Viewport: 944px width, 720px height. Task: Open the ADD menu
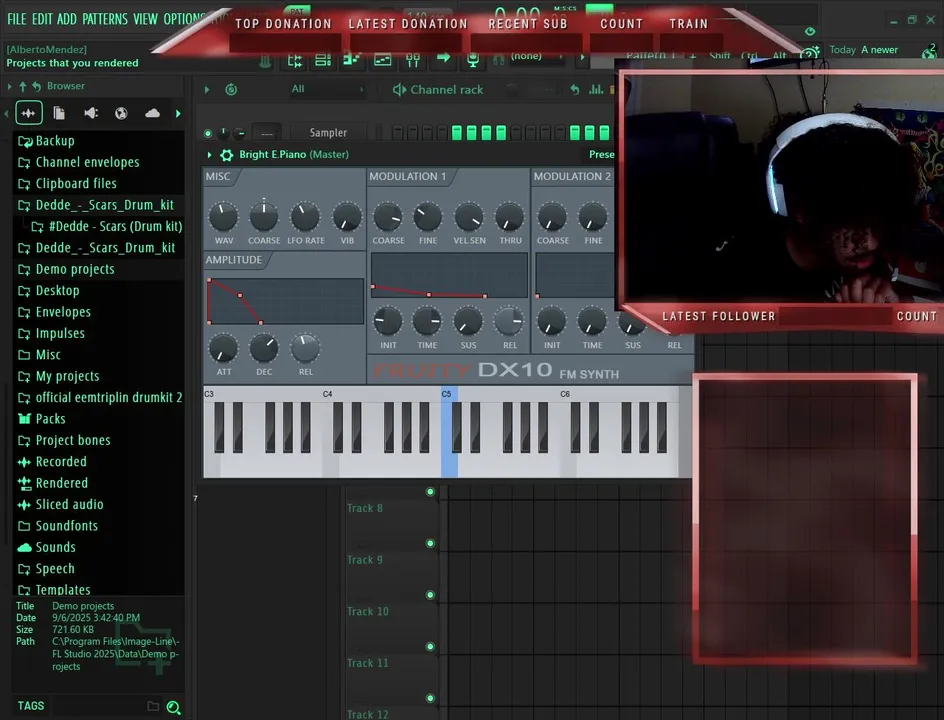click(x=67, y=19)
